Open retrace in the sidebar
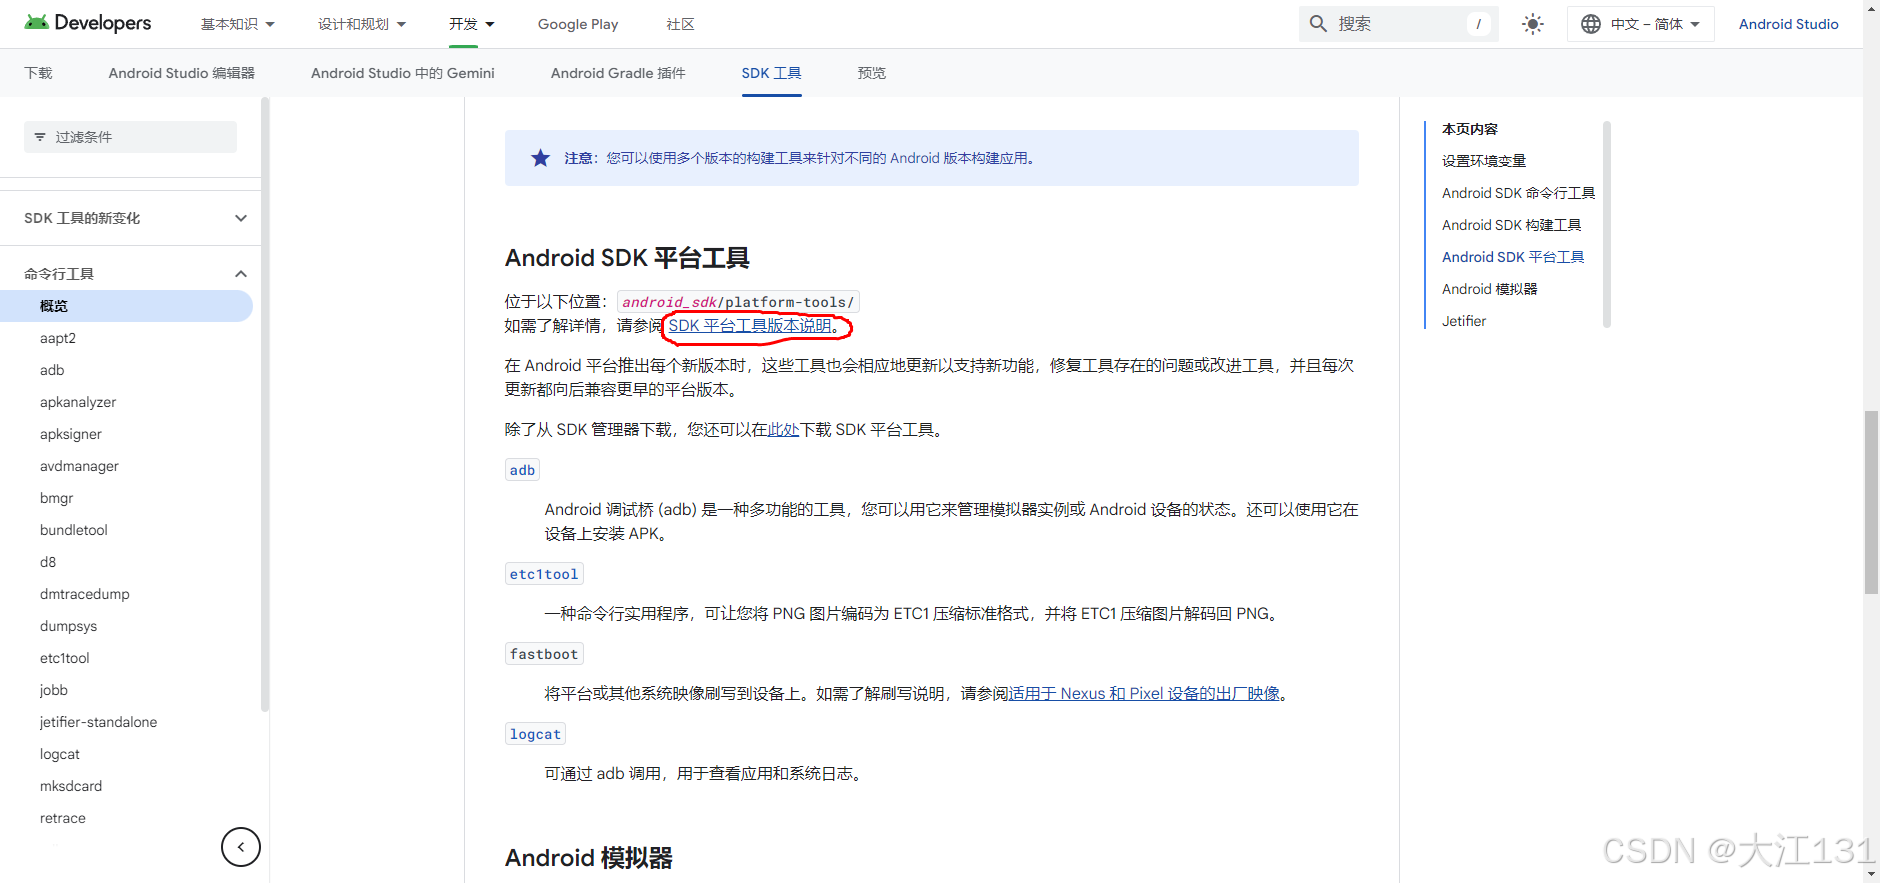 pyautogui.click(x=63, y=818)
